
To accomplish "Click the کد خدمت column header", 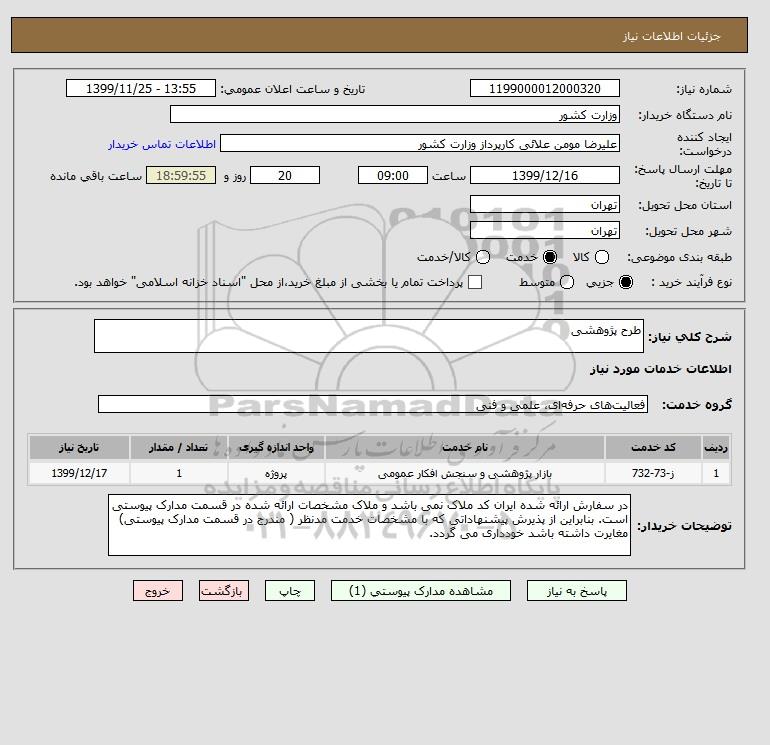I will point(653,447).
